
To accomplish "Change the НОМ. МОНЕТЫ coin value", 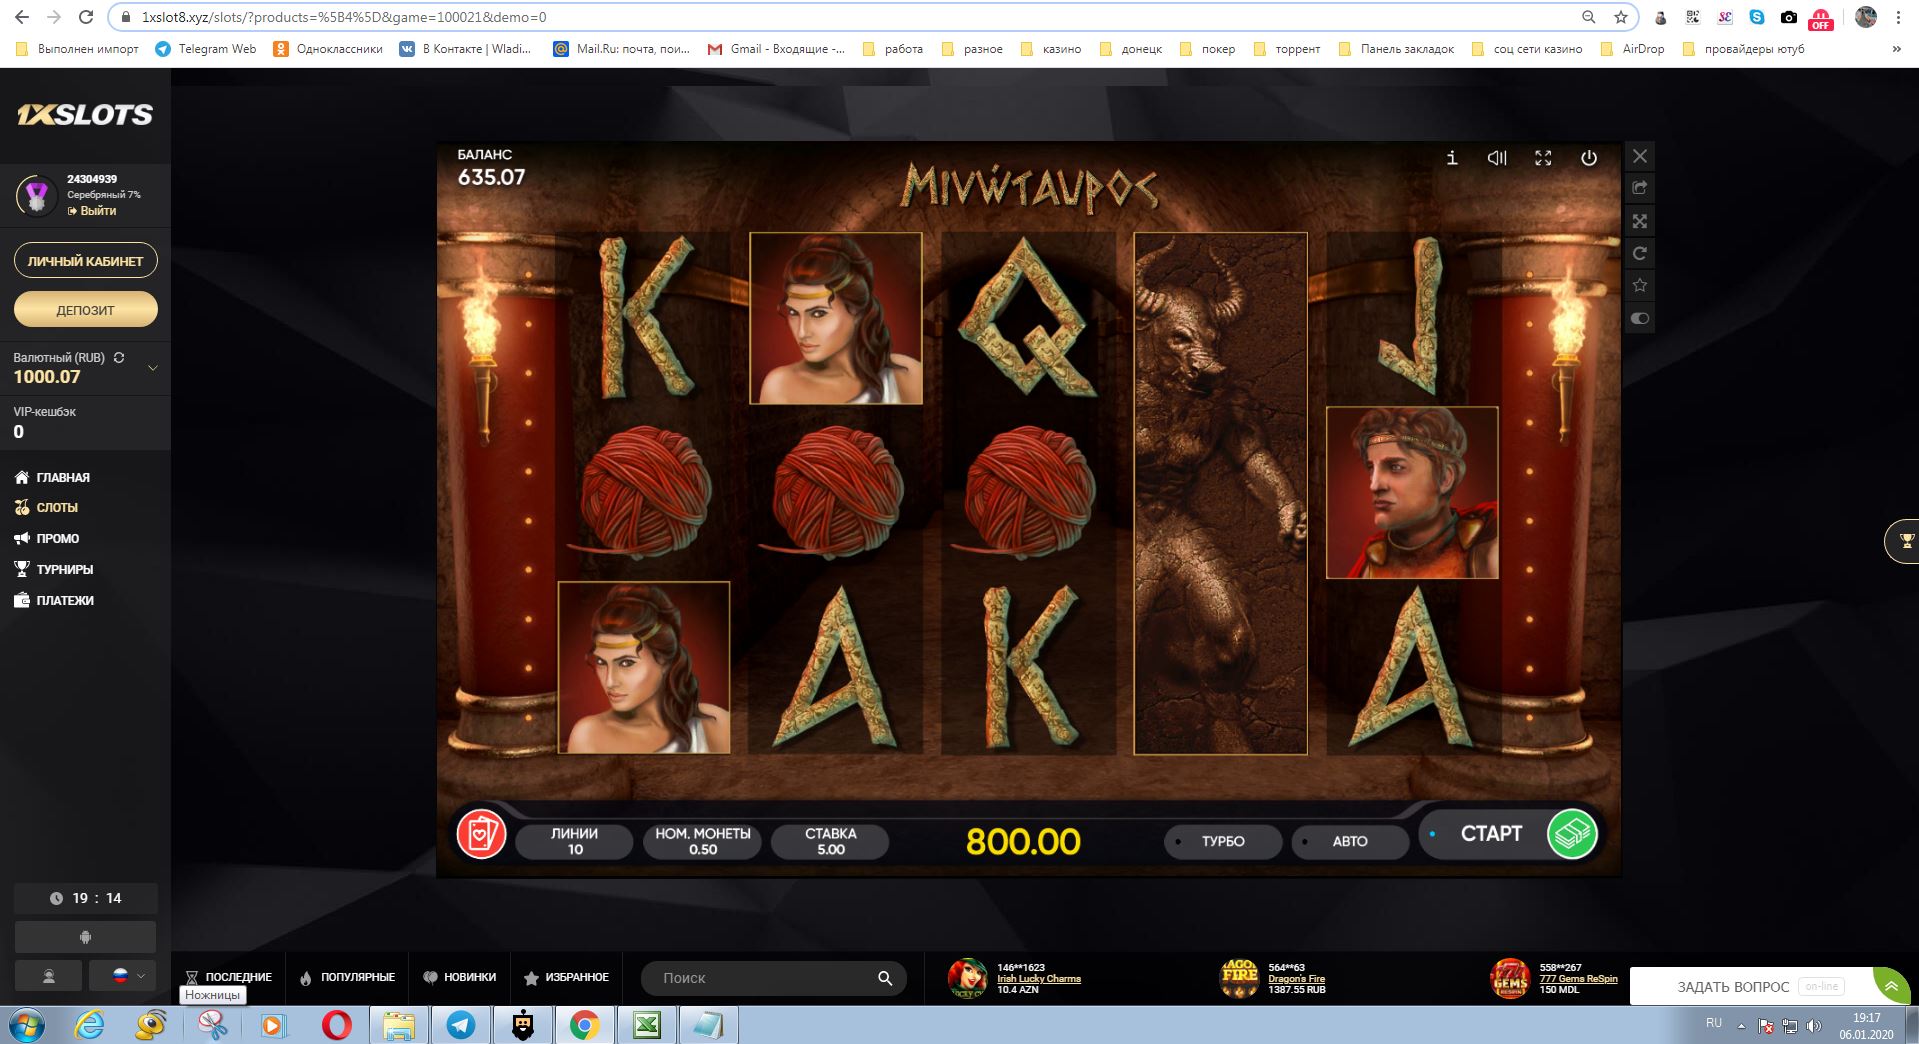I will (x=703, y=841).
